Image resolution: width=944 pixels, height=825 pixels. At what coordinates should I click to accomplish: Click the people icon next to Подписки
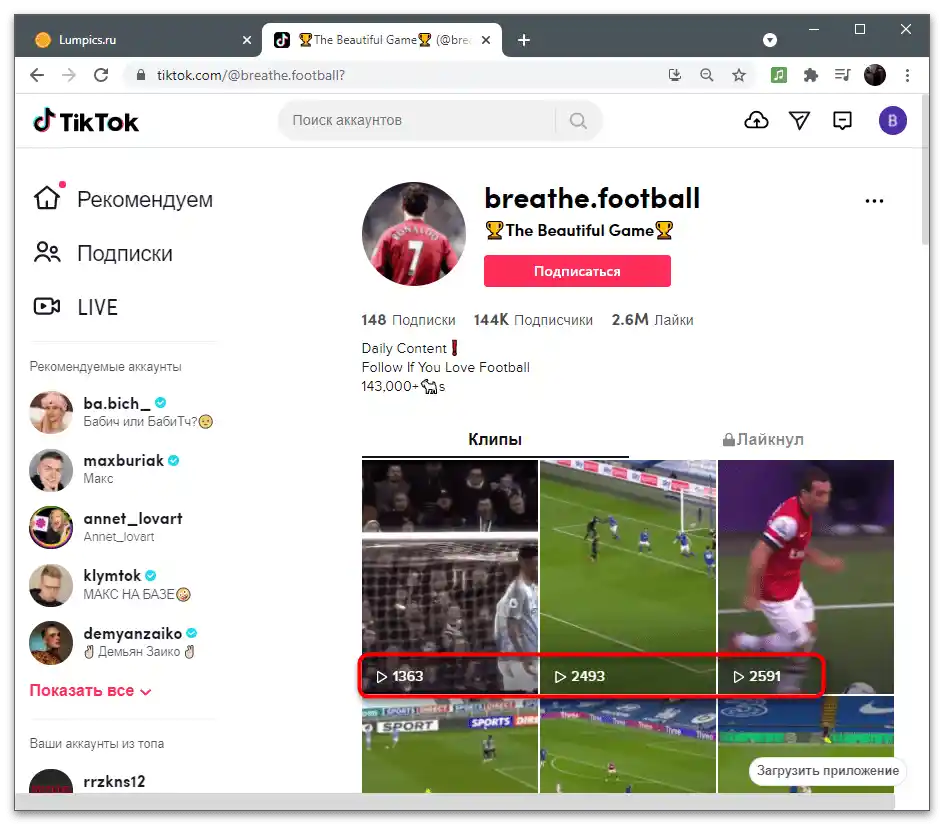click(x=47, y=253)
